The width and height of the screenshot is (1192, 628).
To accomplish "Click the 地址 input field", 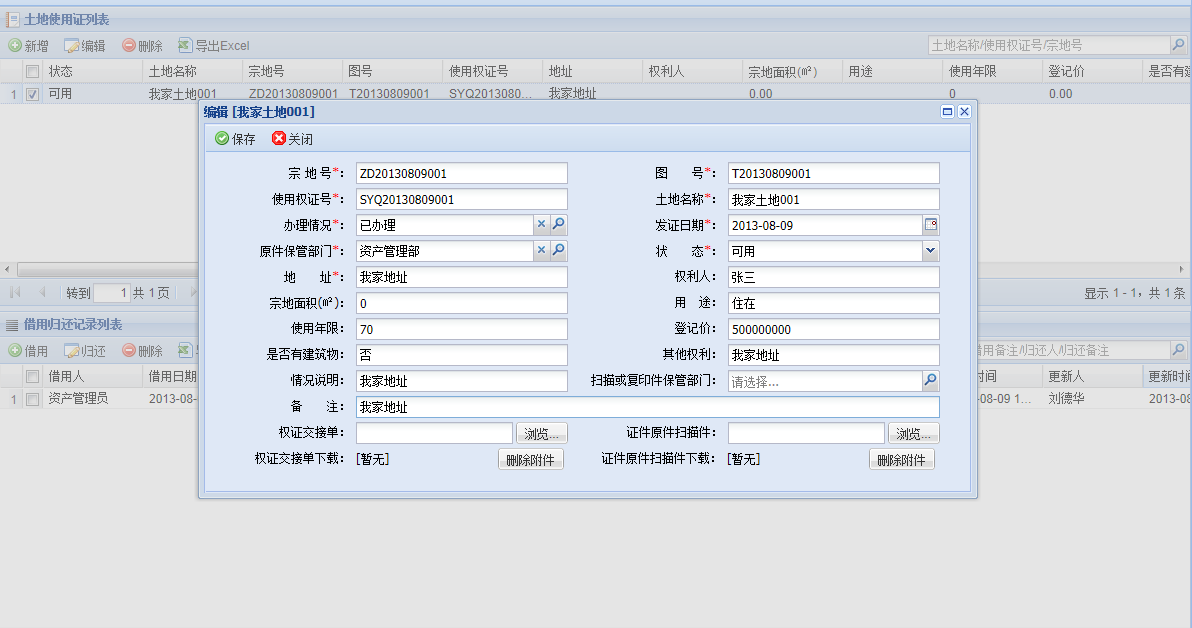I will pos(461,277).
